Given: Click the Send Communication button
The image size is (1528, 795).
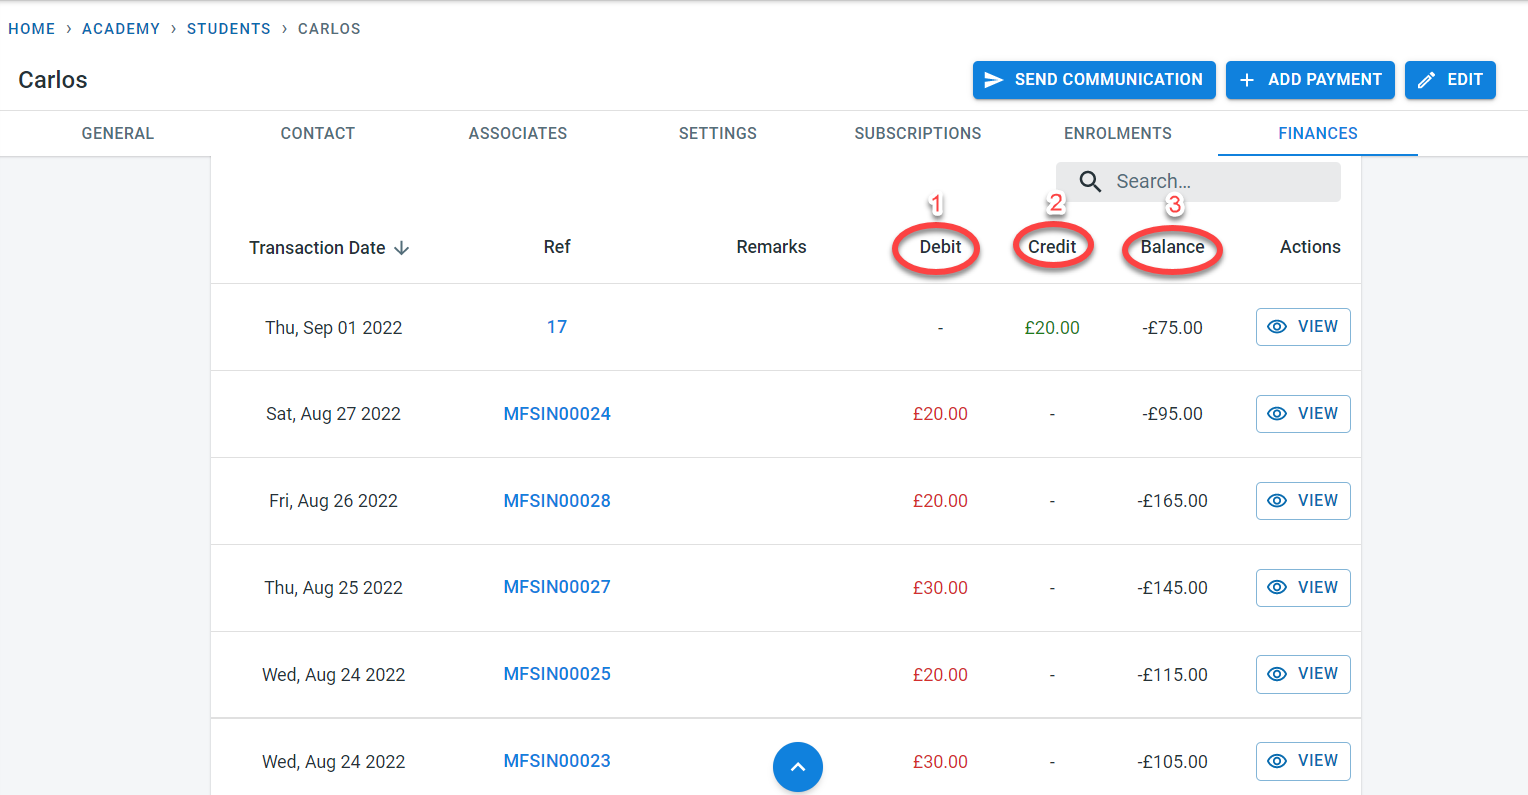Looking at the screenshot, I should coord(1094,80).
